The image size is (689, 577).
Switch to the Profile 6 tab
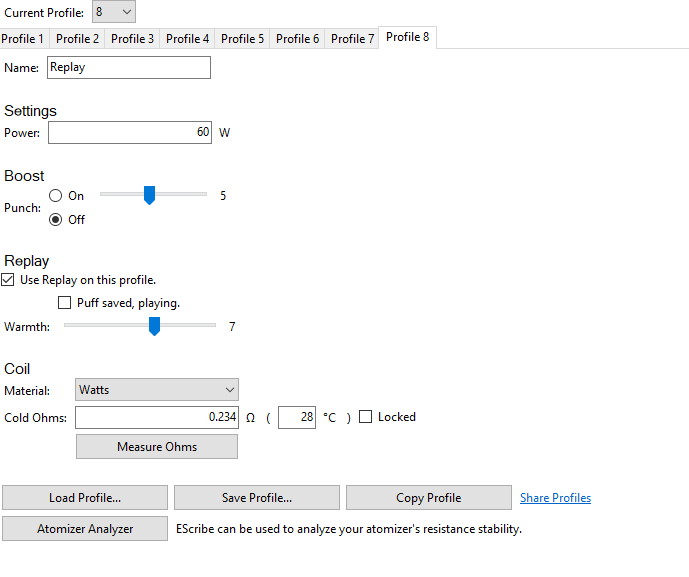[x=297, y=39]
